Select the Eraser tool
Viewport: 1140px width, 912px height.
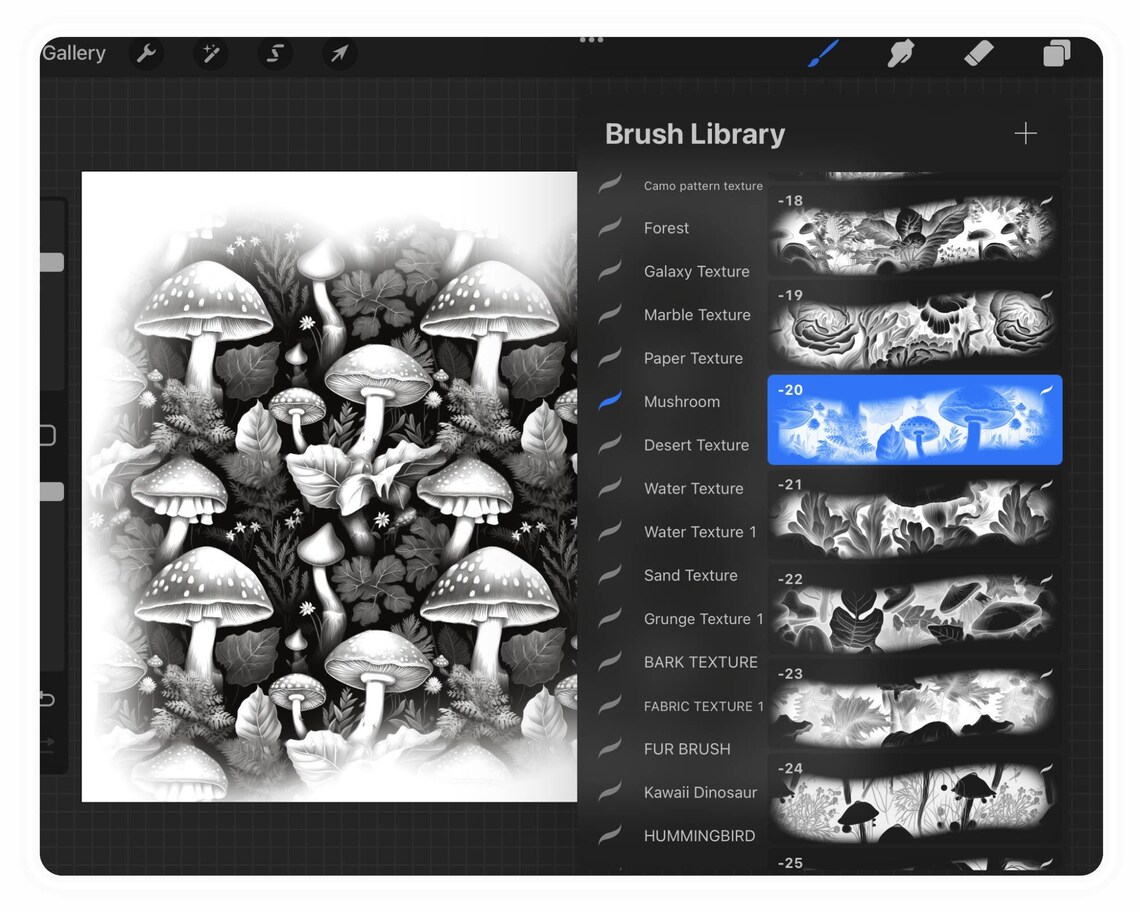pos(978,54)
